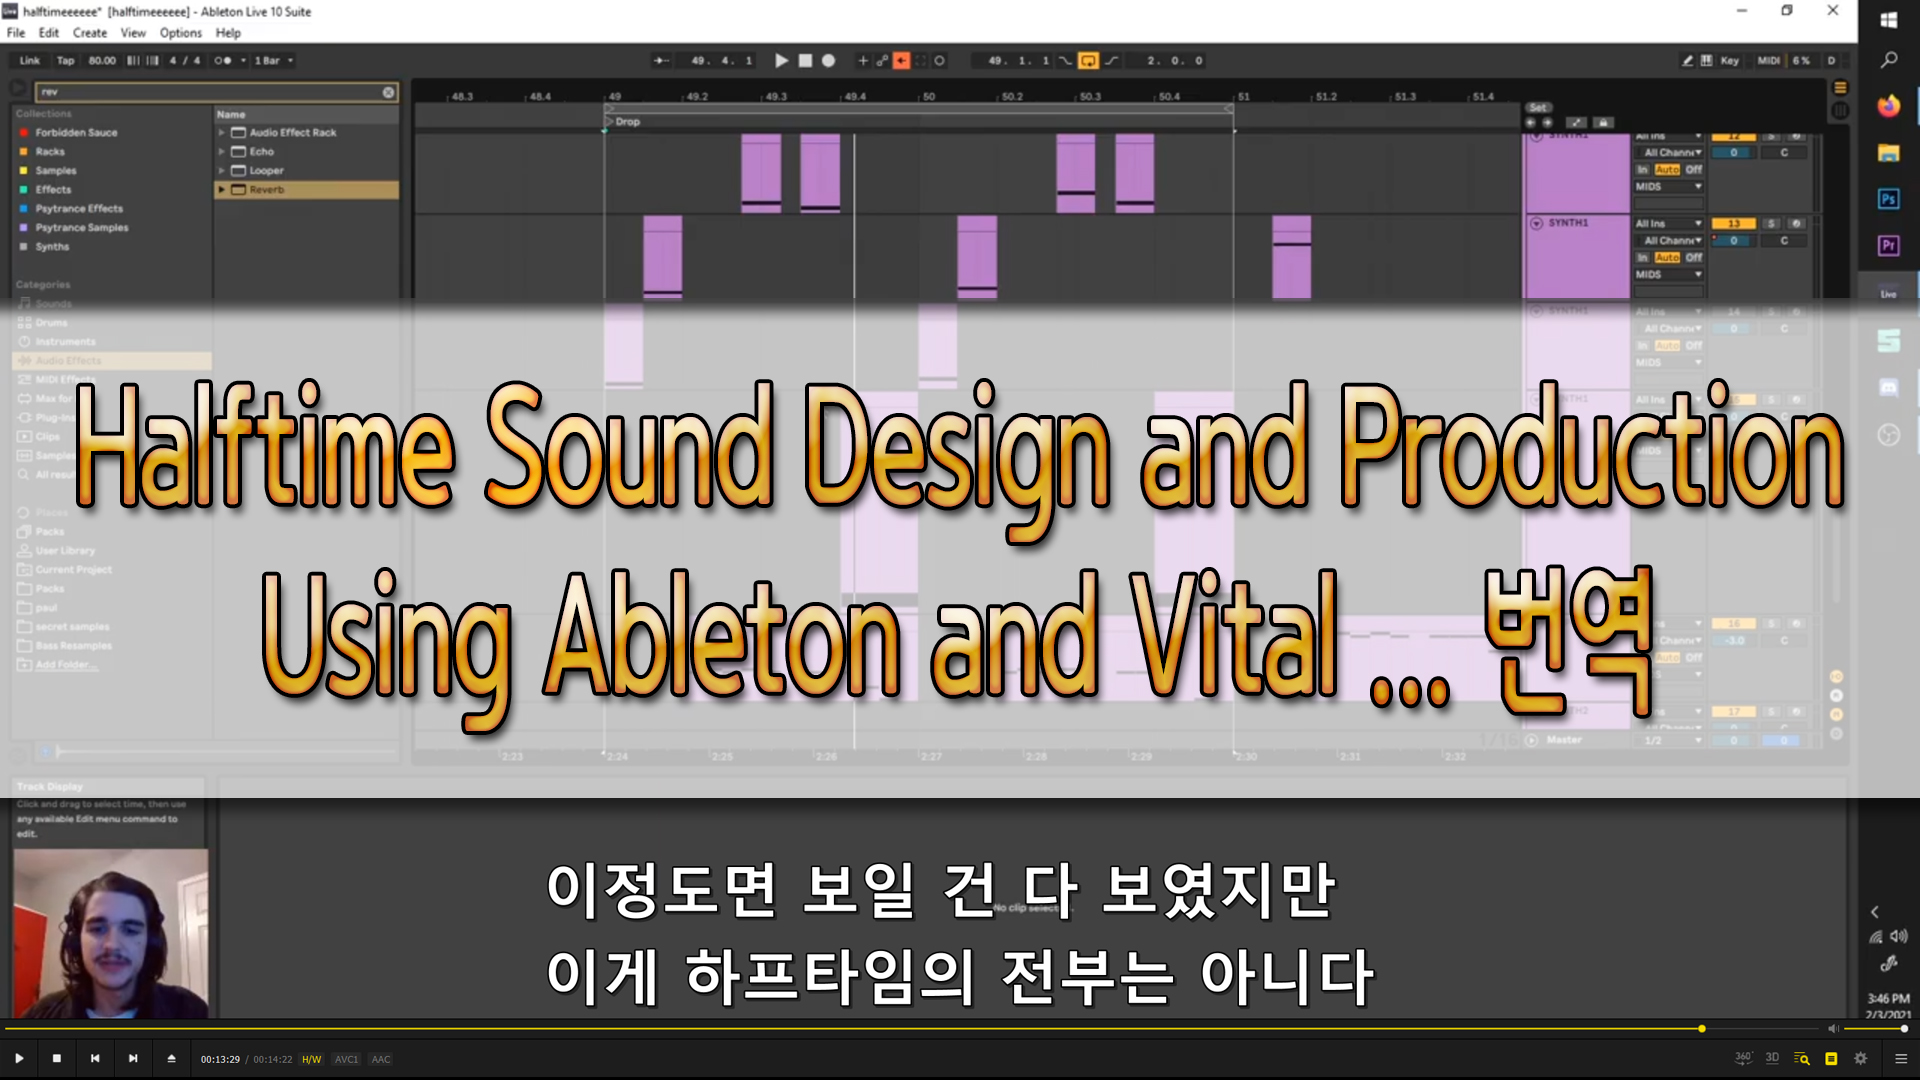This screenshot has width=1920, height=1080.
Task: Click the Session Record circle button
Action: [939, 61]
